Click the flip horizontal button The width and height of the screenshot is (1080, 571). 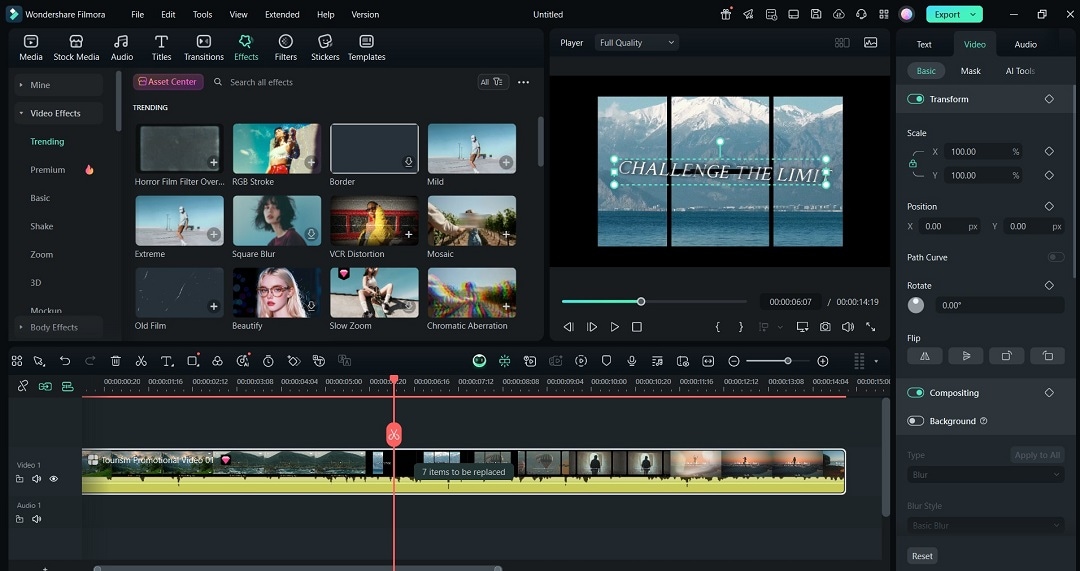point(925,356)
